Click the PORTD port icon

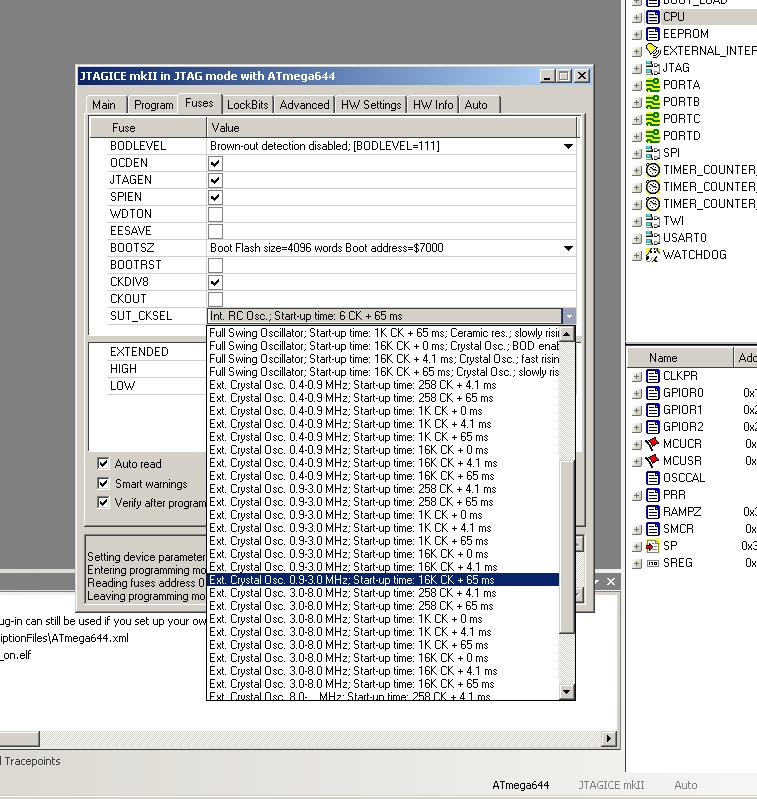[653, 136]
